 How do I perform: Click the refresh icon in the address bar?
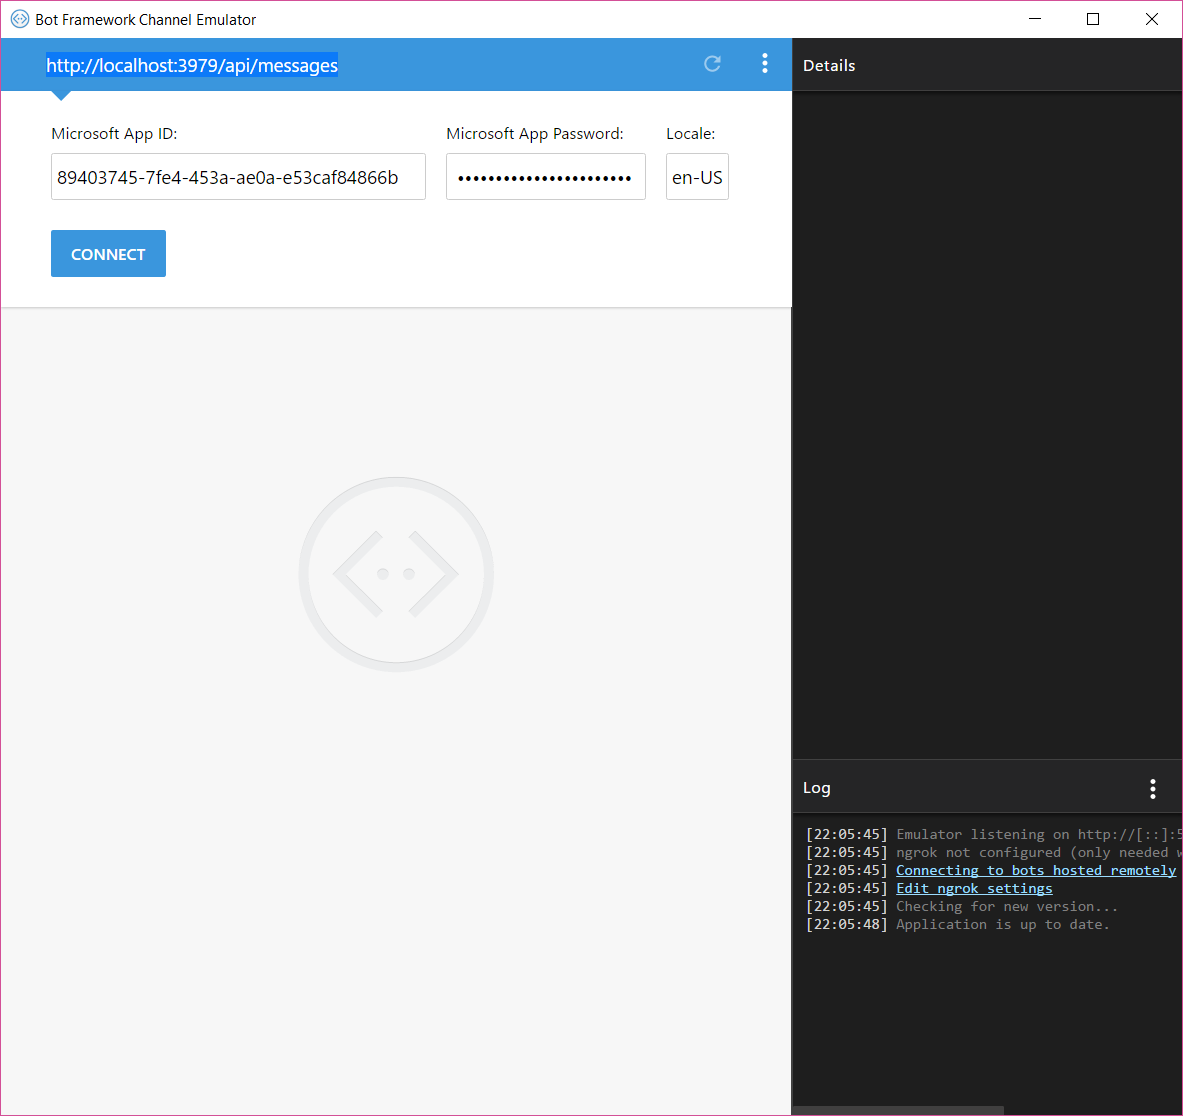click(x=712, y=64)
